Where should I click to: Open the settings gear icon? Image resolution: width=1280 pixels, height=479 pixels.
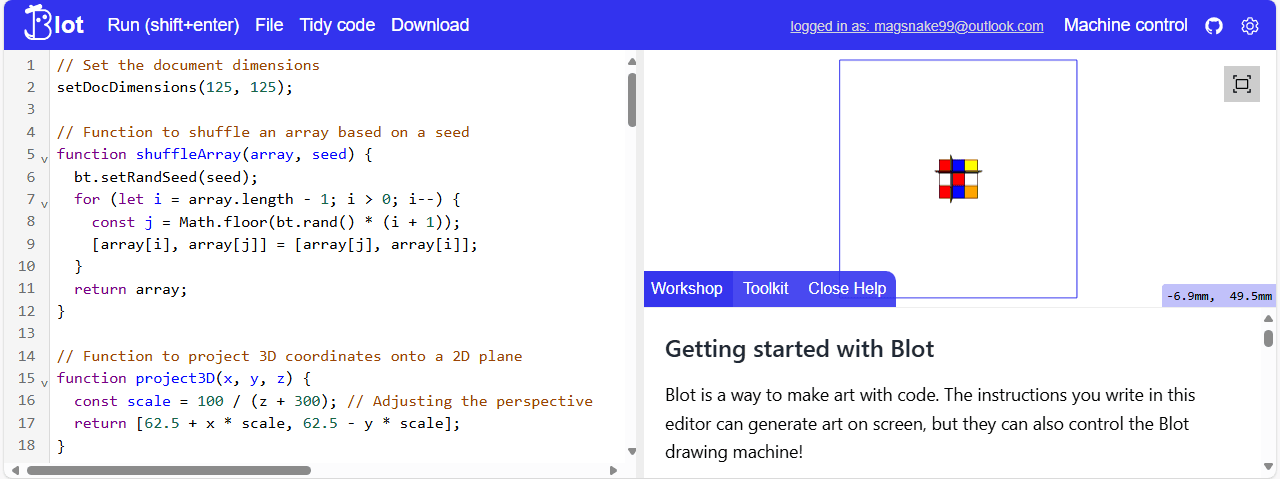point(1249,26)
